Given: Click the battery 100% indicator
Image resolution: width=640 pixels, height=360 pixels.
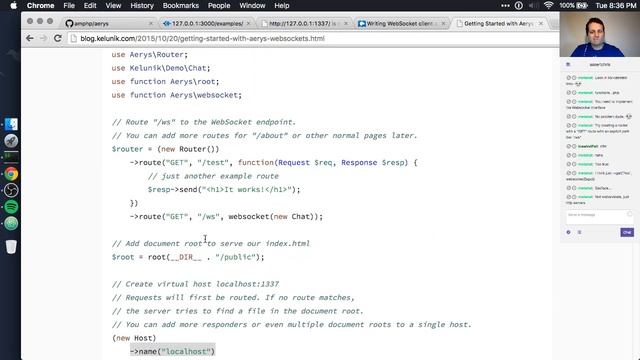Looking at the screenshot, I should pos(573,6).
